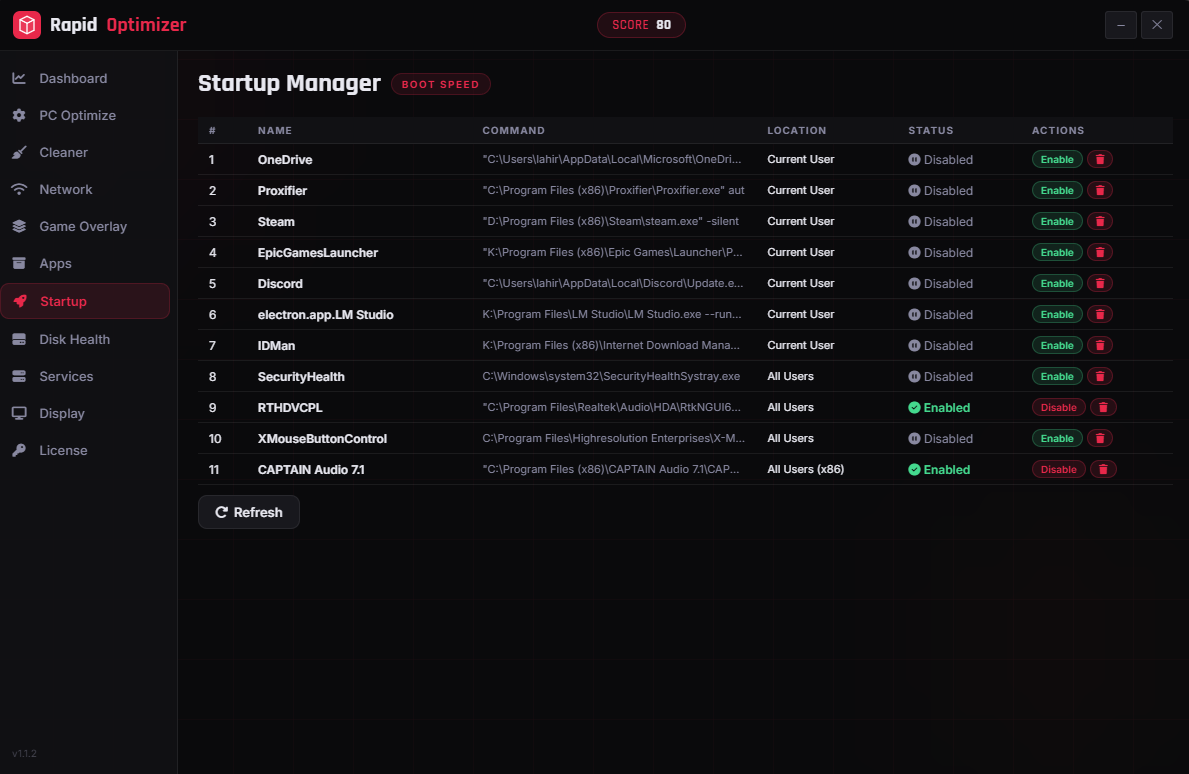1189x774 pixels.
Task: Enable IDMan at startup
Action: [x=1057, y=346]
